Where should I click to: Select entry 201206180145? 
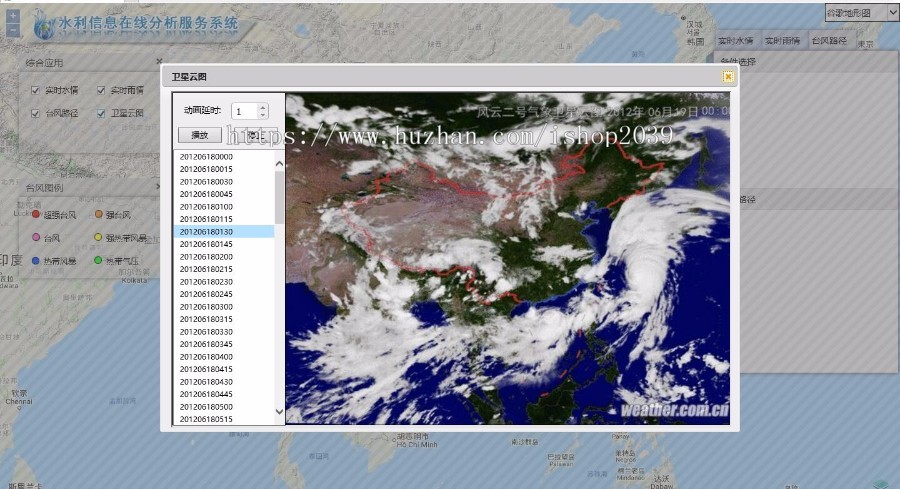click(224, 244)
